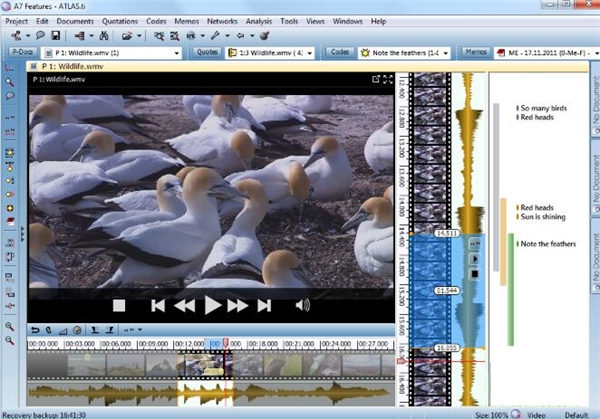Stop the Wildlife video playback
The image size is (600, 419).
click(118, 306)
